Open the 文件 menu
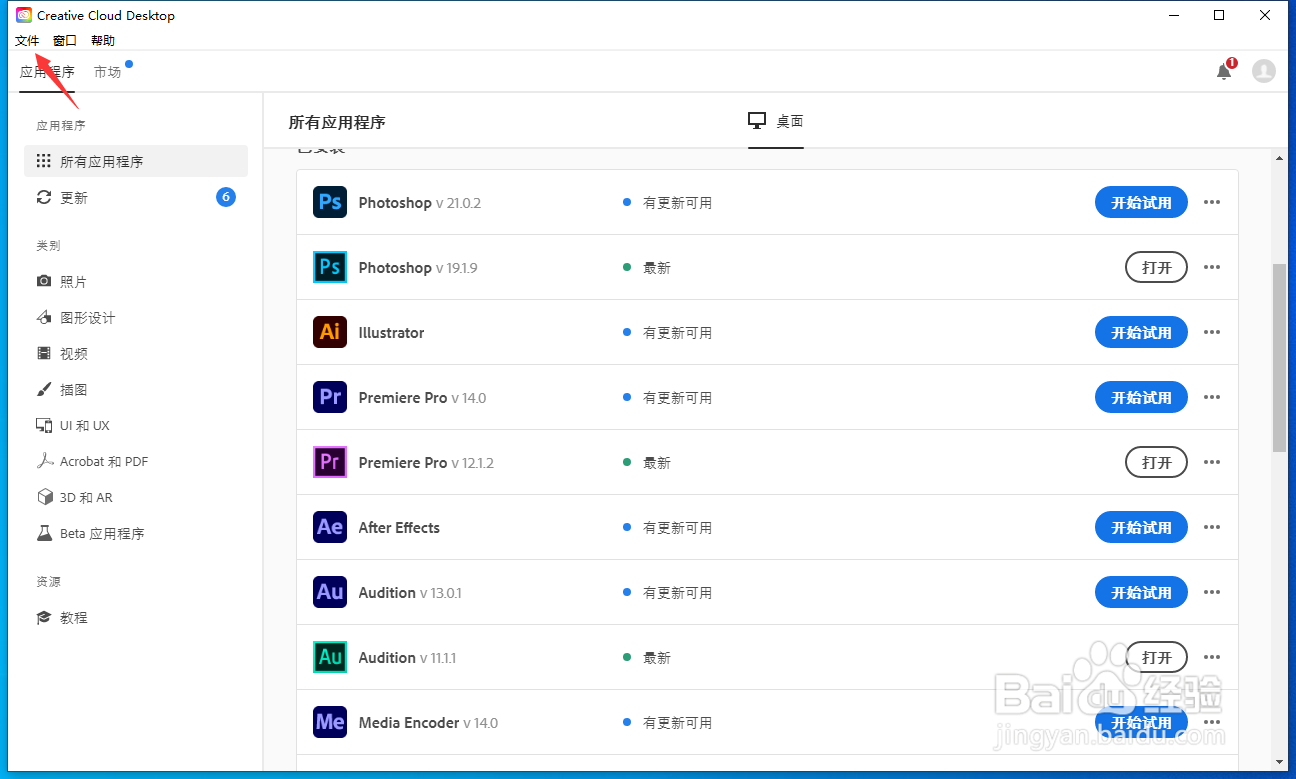The width and height of the screenshot is (1296, 779). (27, 41)
